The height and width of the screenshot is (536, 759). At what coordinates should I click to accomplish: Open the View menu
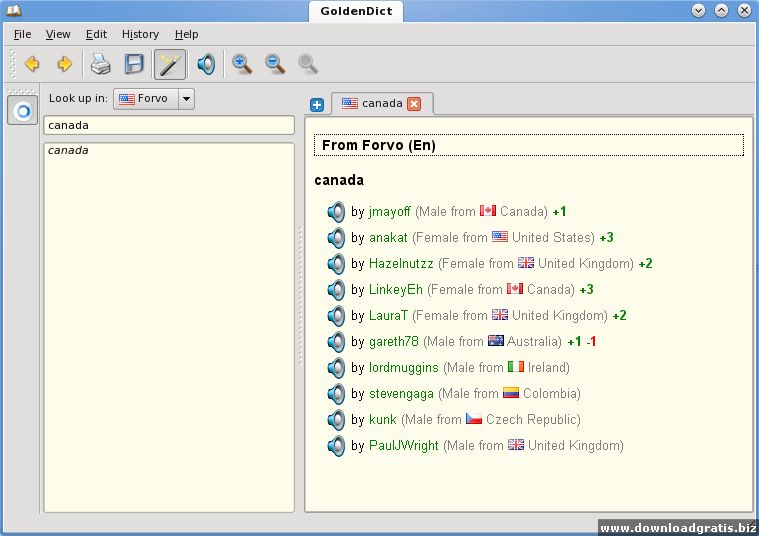[58, 34]
